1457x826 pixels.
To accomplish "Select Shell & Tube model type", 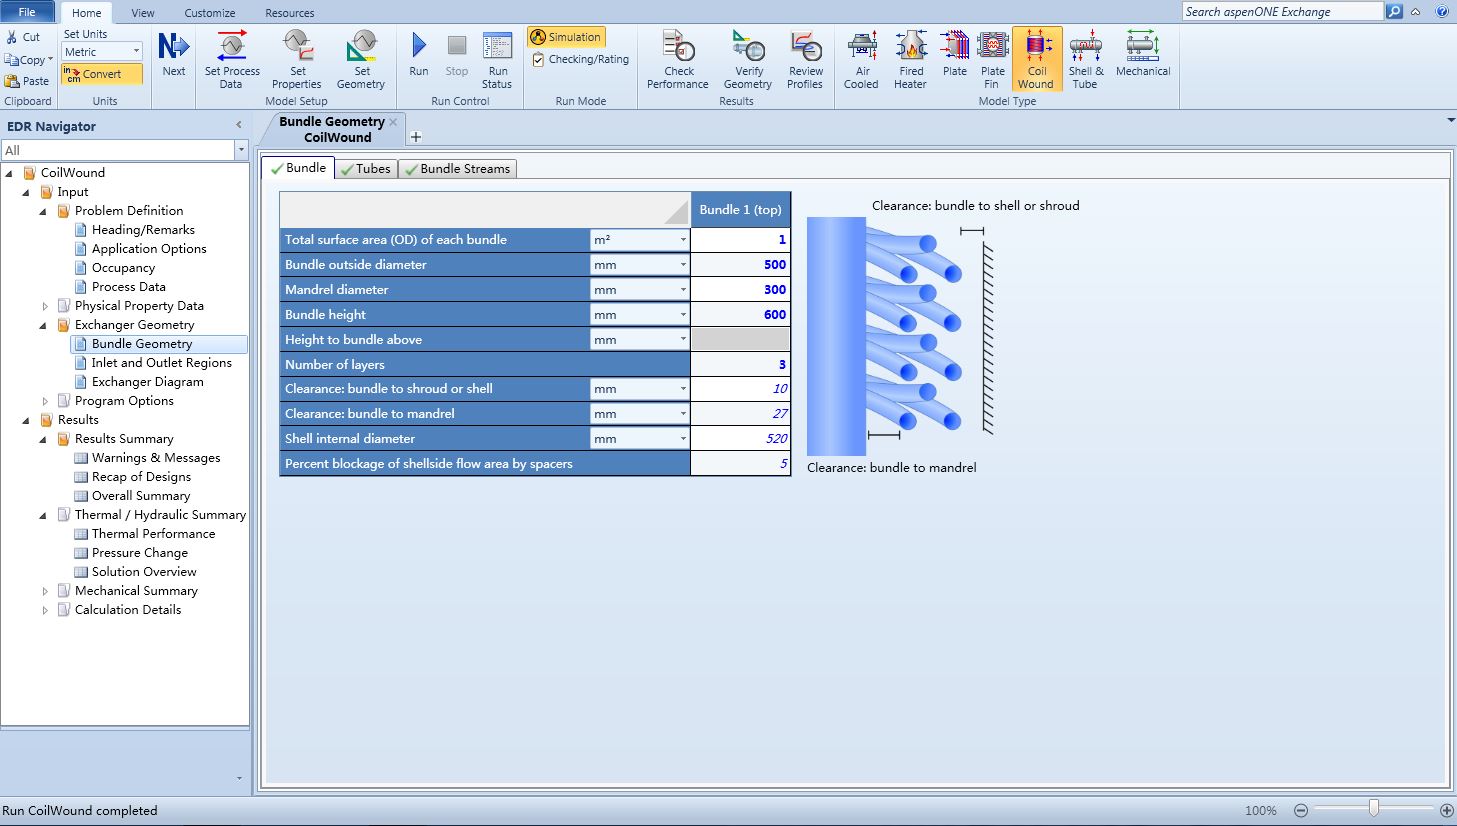I will click(1086, 59).
